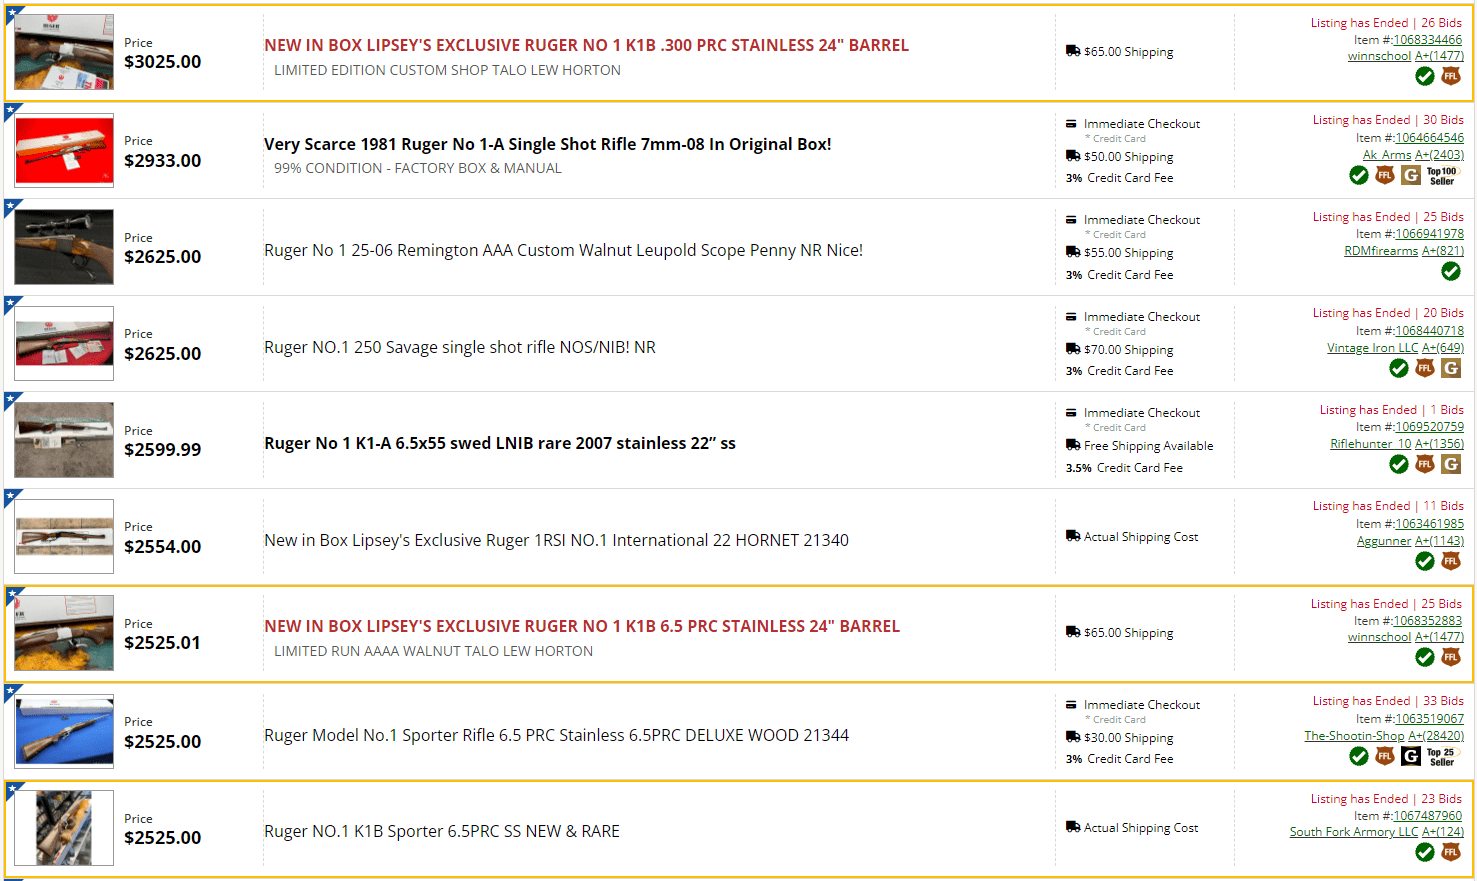View seller South Fork Armory LLC profile

[x=1354, y=832]
